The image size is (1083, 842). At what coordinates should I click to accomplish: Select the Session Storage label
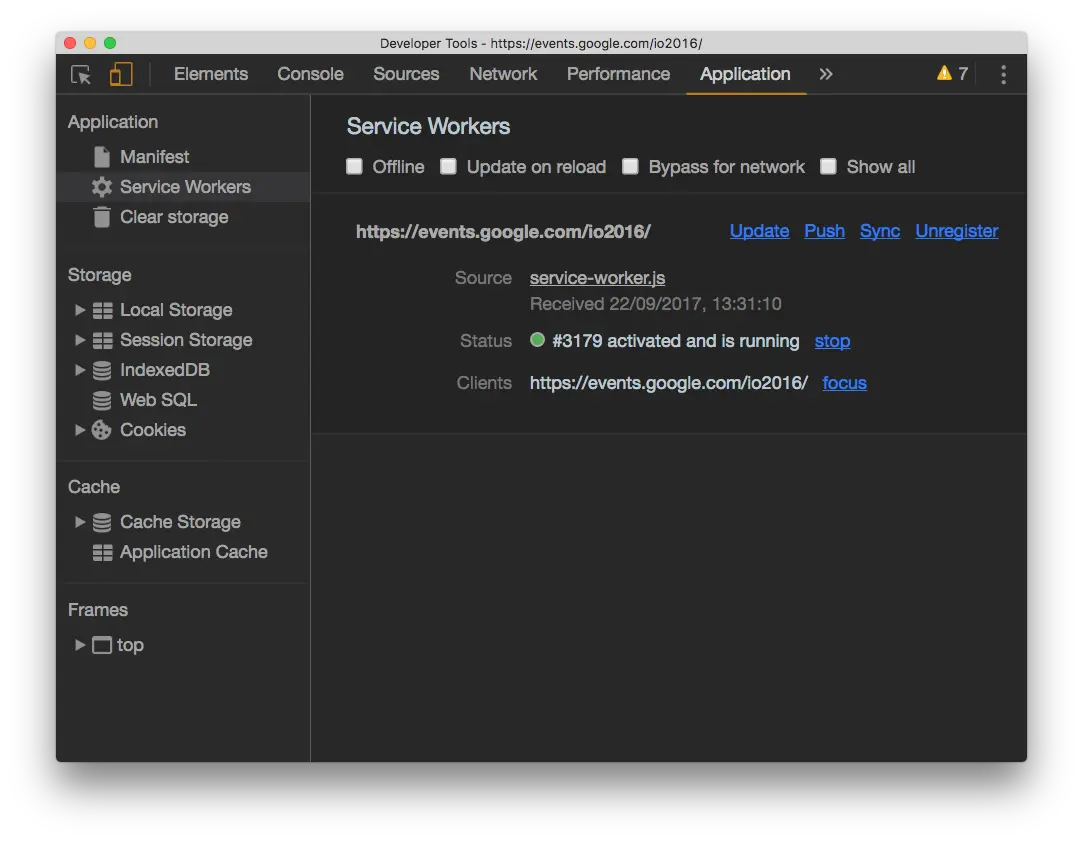(x=186, y=340)
